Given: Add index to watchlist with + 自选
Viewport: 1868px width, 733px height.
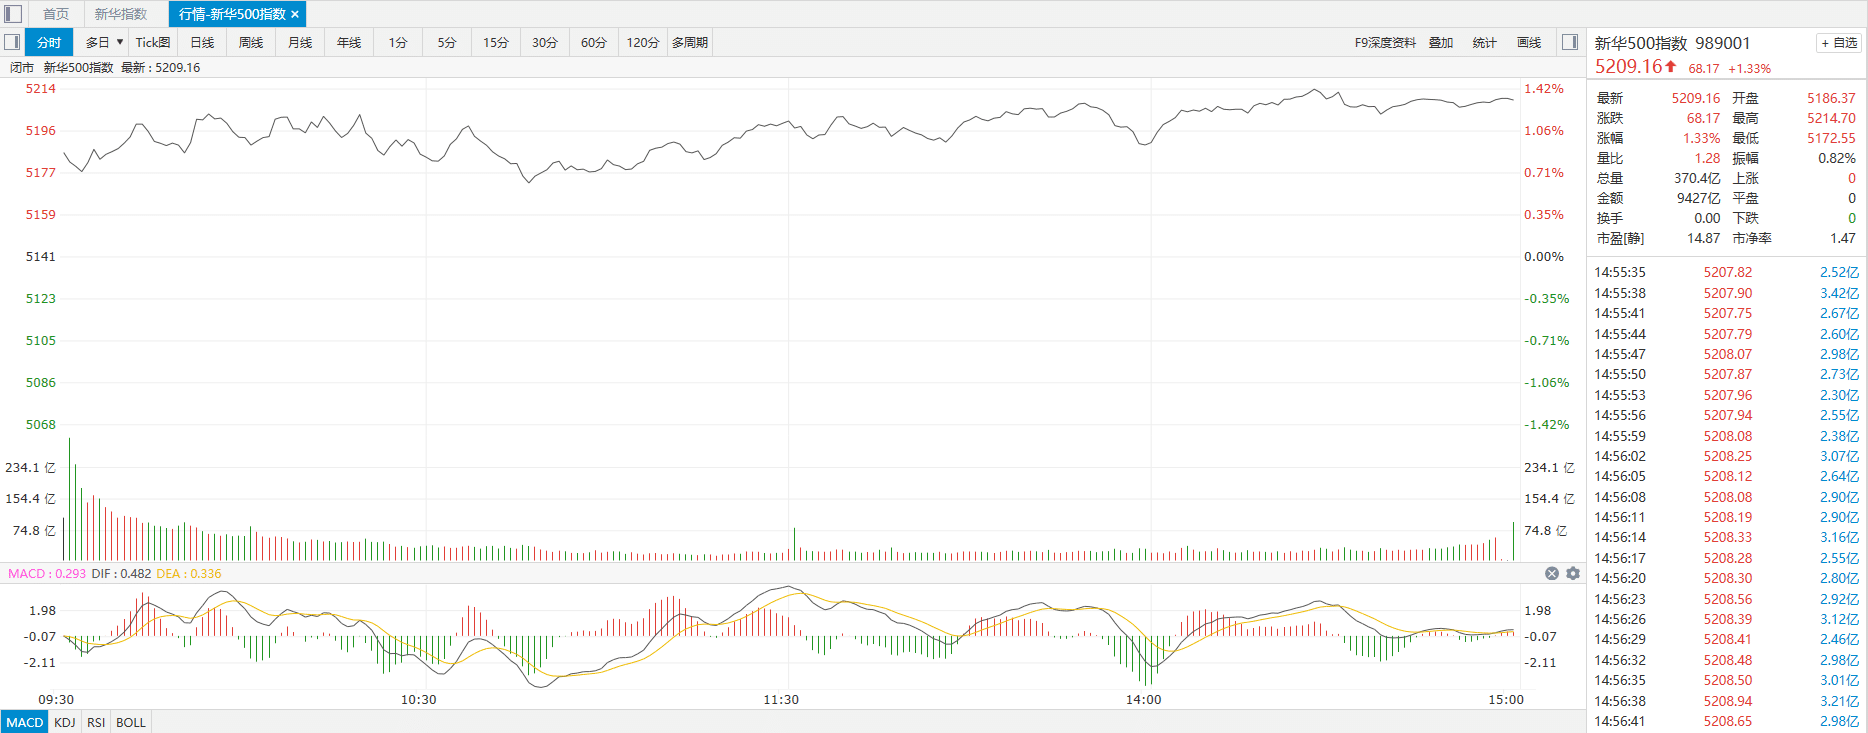Looking at the screenshot, I should [x=1839, y=43].
